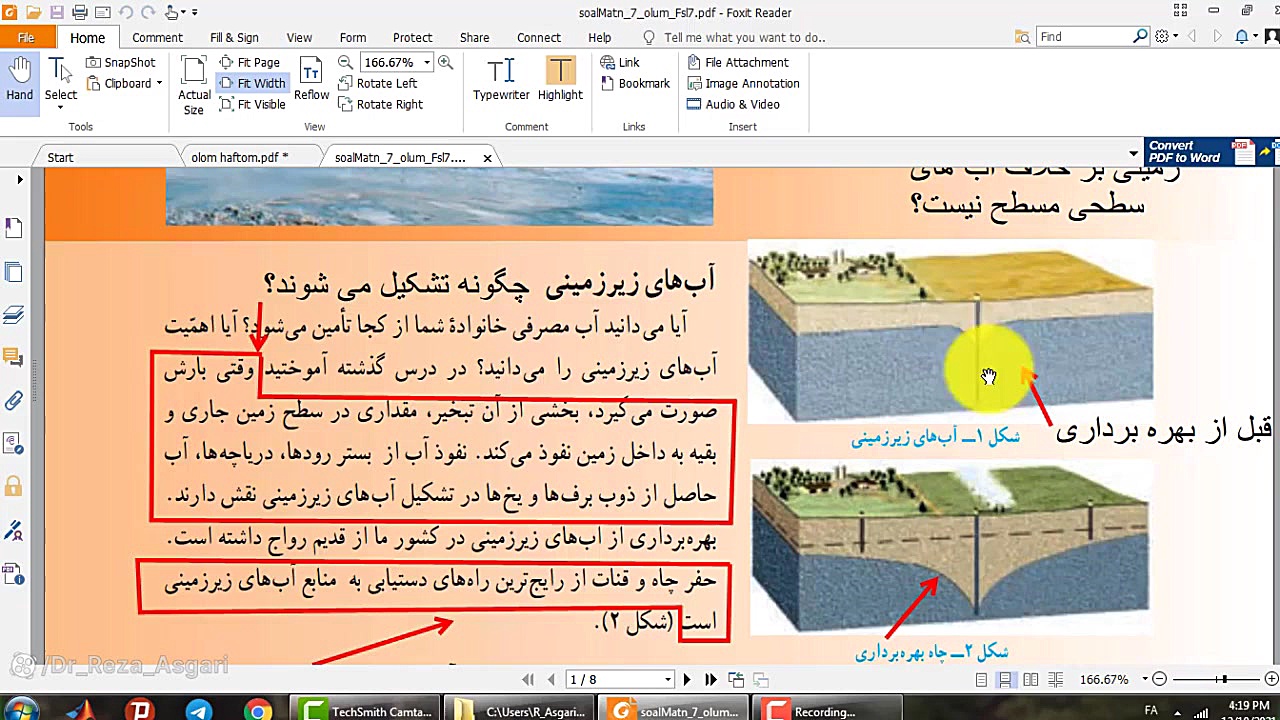Choose Fit Page view
Screen dimensions: 1280x720
250,62
